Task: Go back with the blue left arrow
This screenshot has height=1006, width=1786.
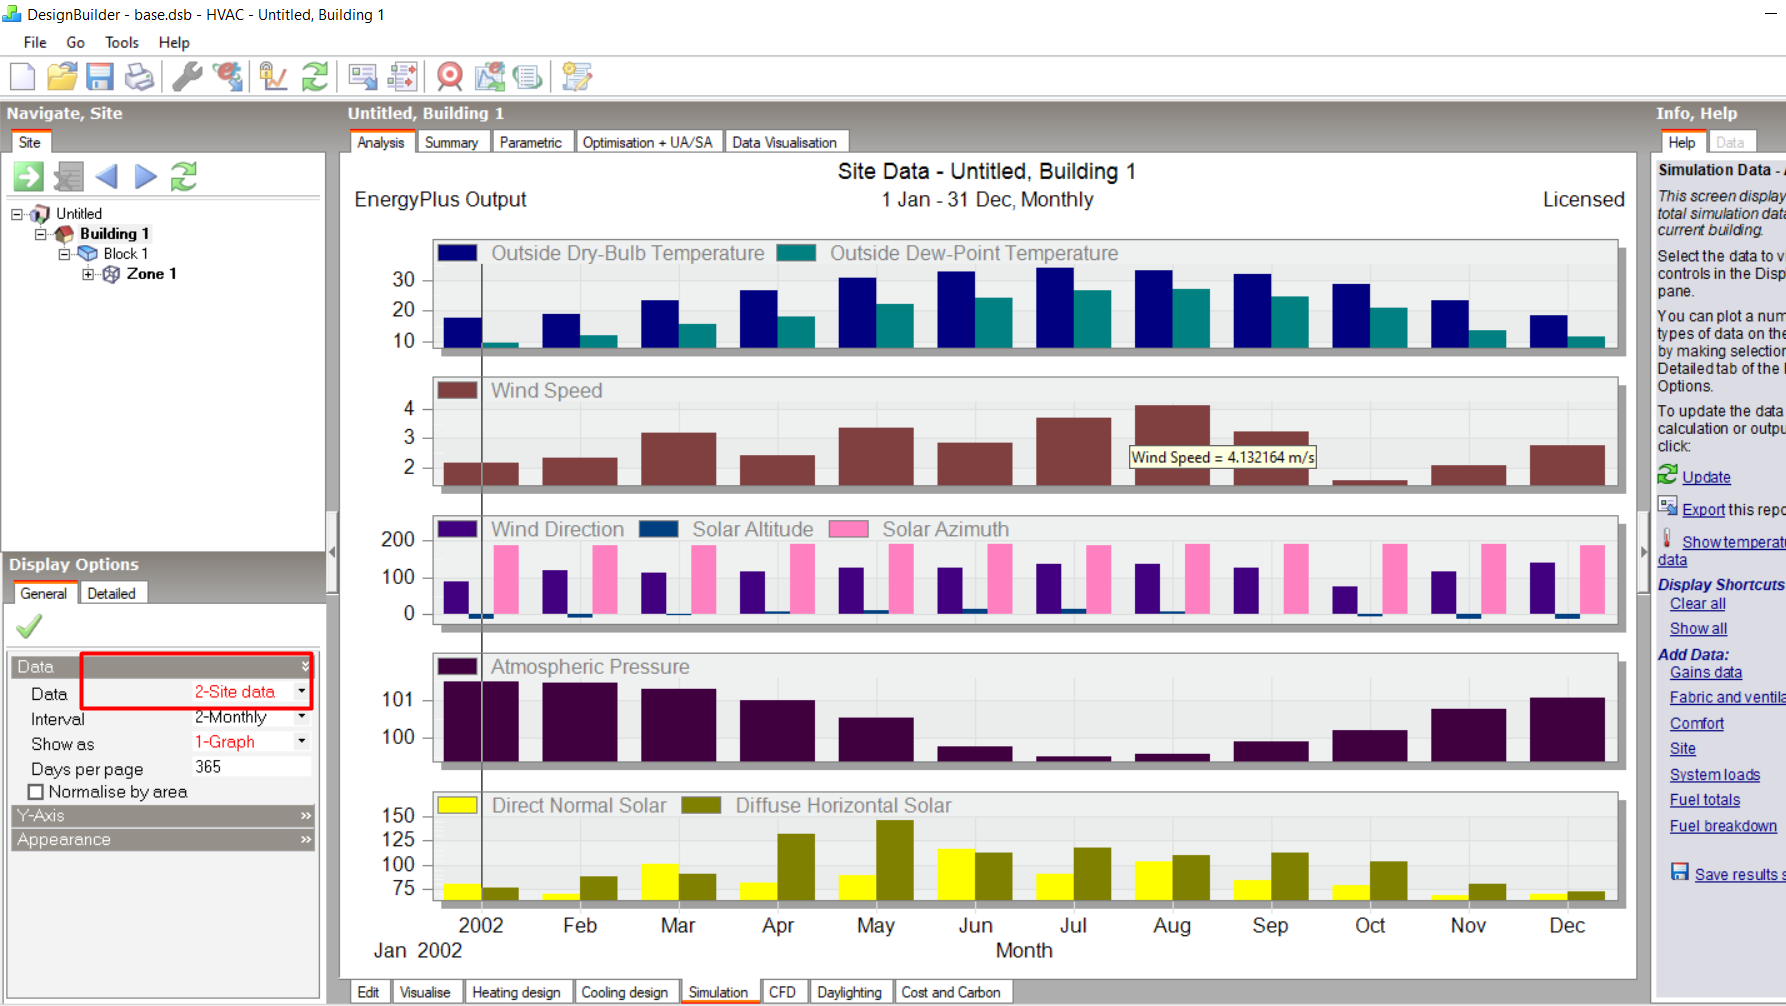Action: coord(106,177)
